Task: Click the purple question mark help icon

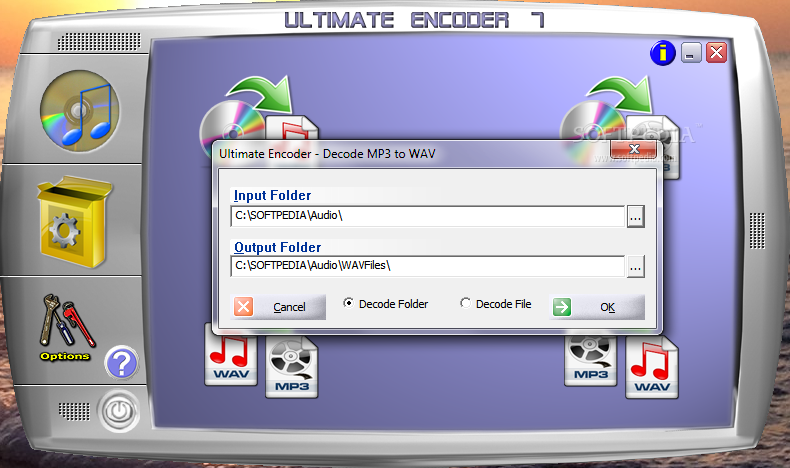Action: 121,363
